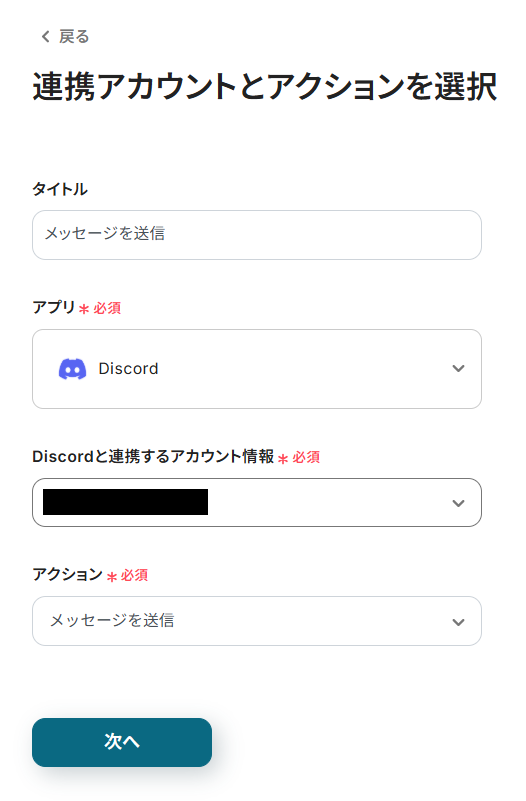
Task: Click the タイトル field label
Action: coord(60,190)
